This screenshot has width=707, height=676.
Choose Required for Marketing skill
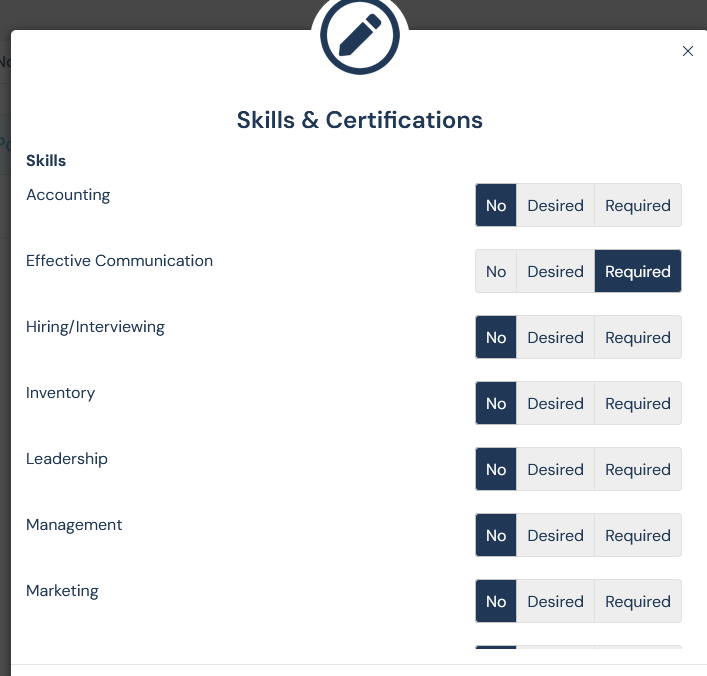pos(637,602)
